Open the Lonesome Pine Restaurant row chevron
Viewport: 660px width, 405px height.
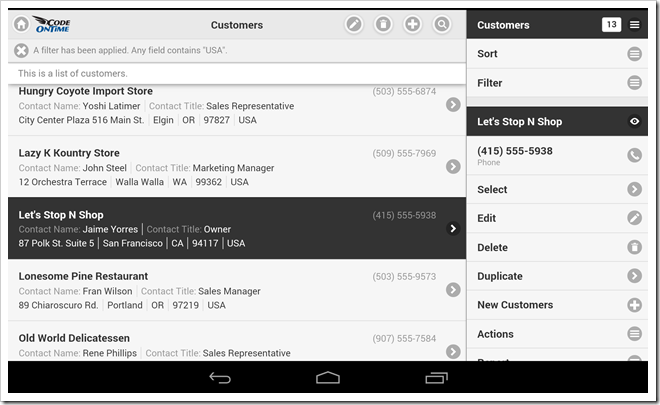[453, 290]
